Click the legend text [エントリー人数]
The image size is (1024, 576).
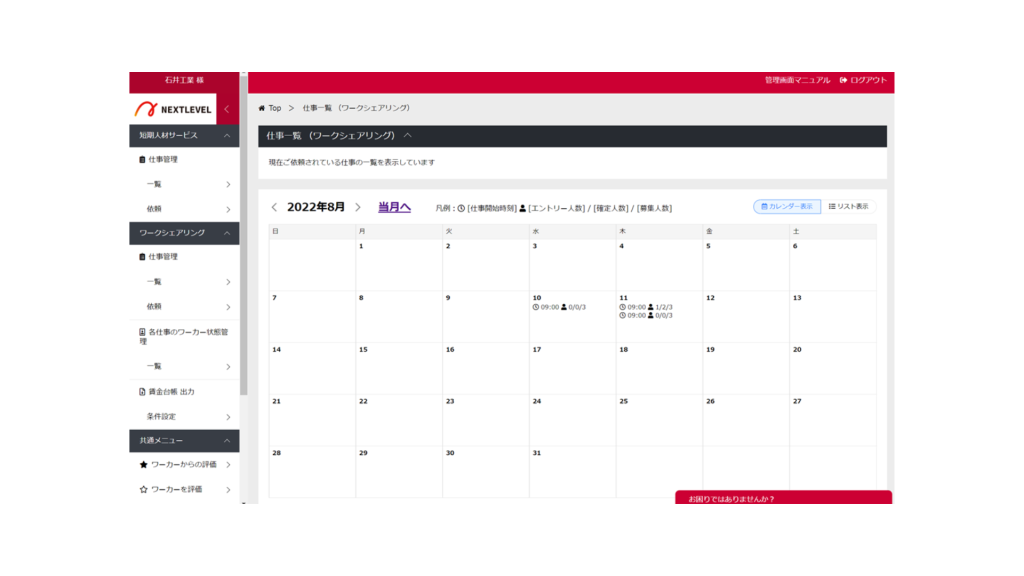click(x=557, y=208)
